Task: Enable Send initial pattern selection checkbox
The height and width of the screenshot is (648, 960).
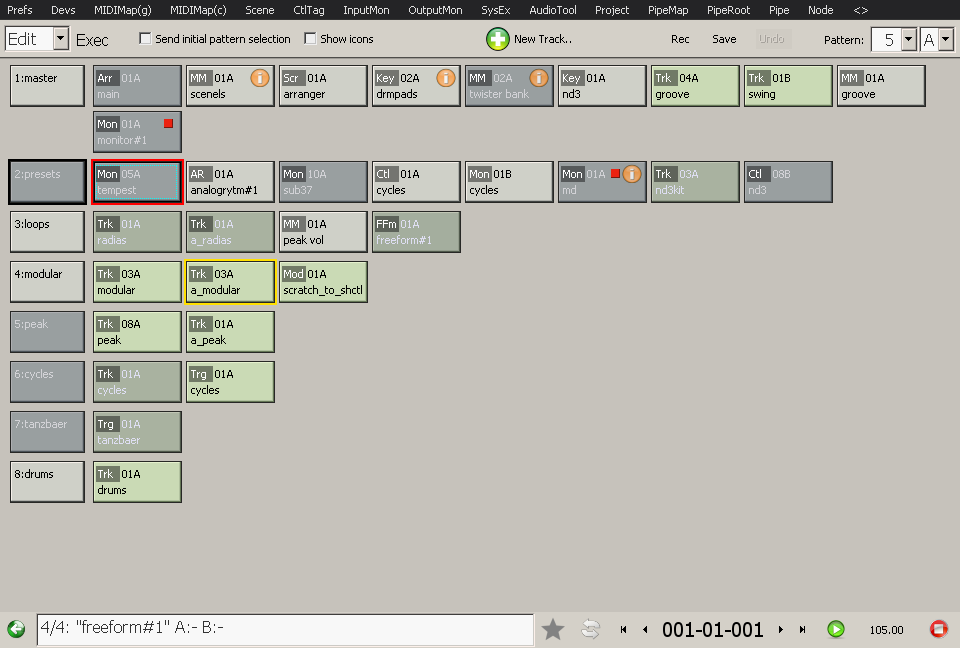Action: [146, 39]
